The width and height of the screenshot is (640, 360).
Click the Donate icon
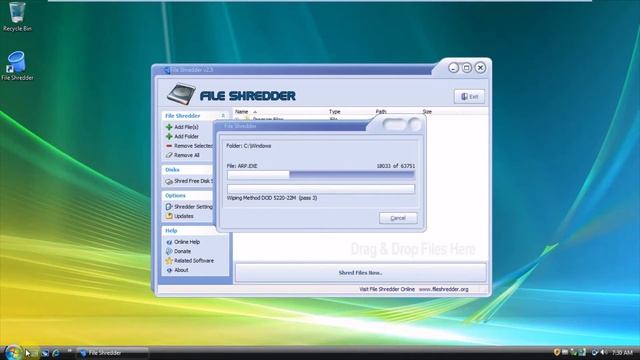pyautogui.click(x=169, y=251)
